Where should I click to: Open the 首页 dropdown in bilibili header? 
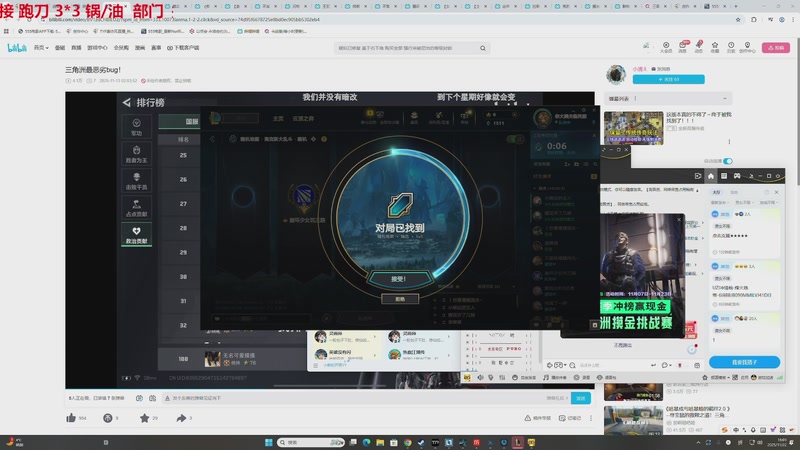[41, 48]
